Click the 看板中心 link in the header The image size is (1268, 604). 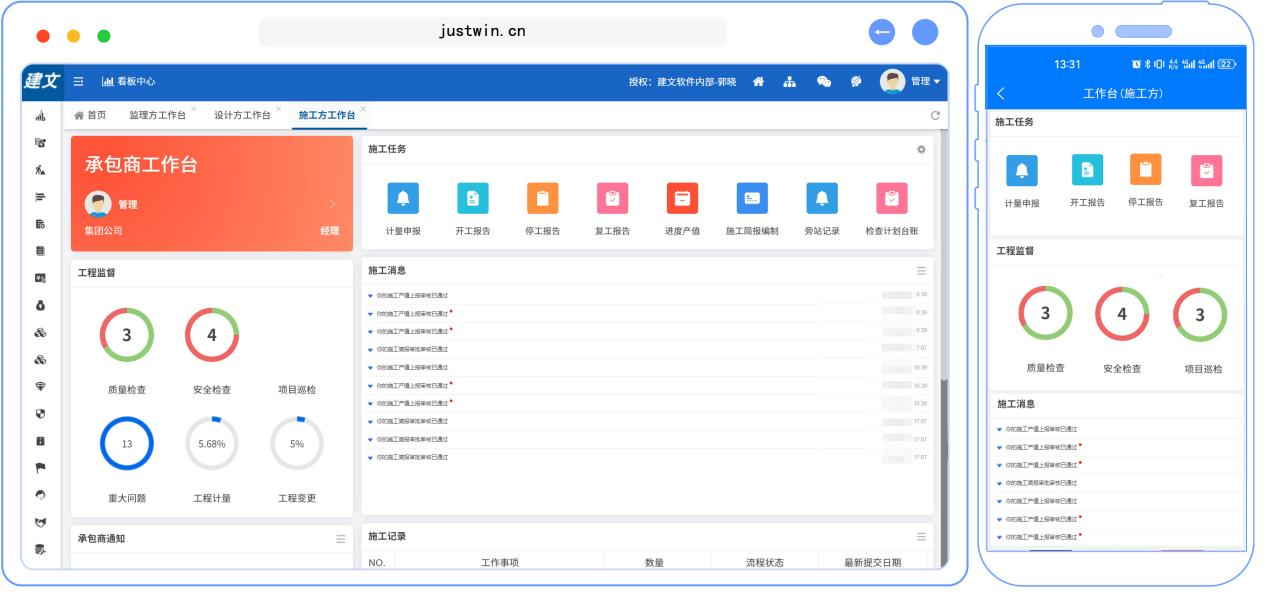(x=128, y=82)
